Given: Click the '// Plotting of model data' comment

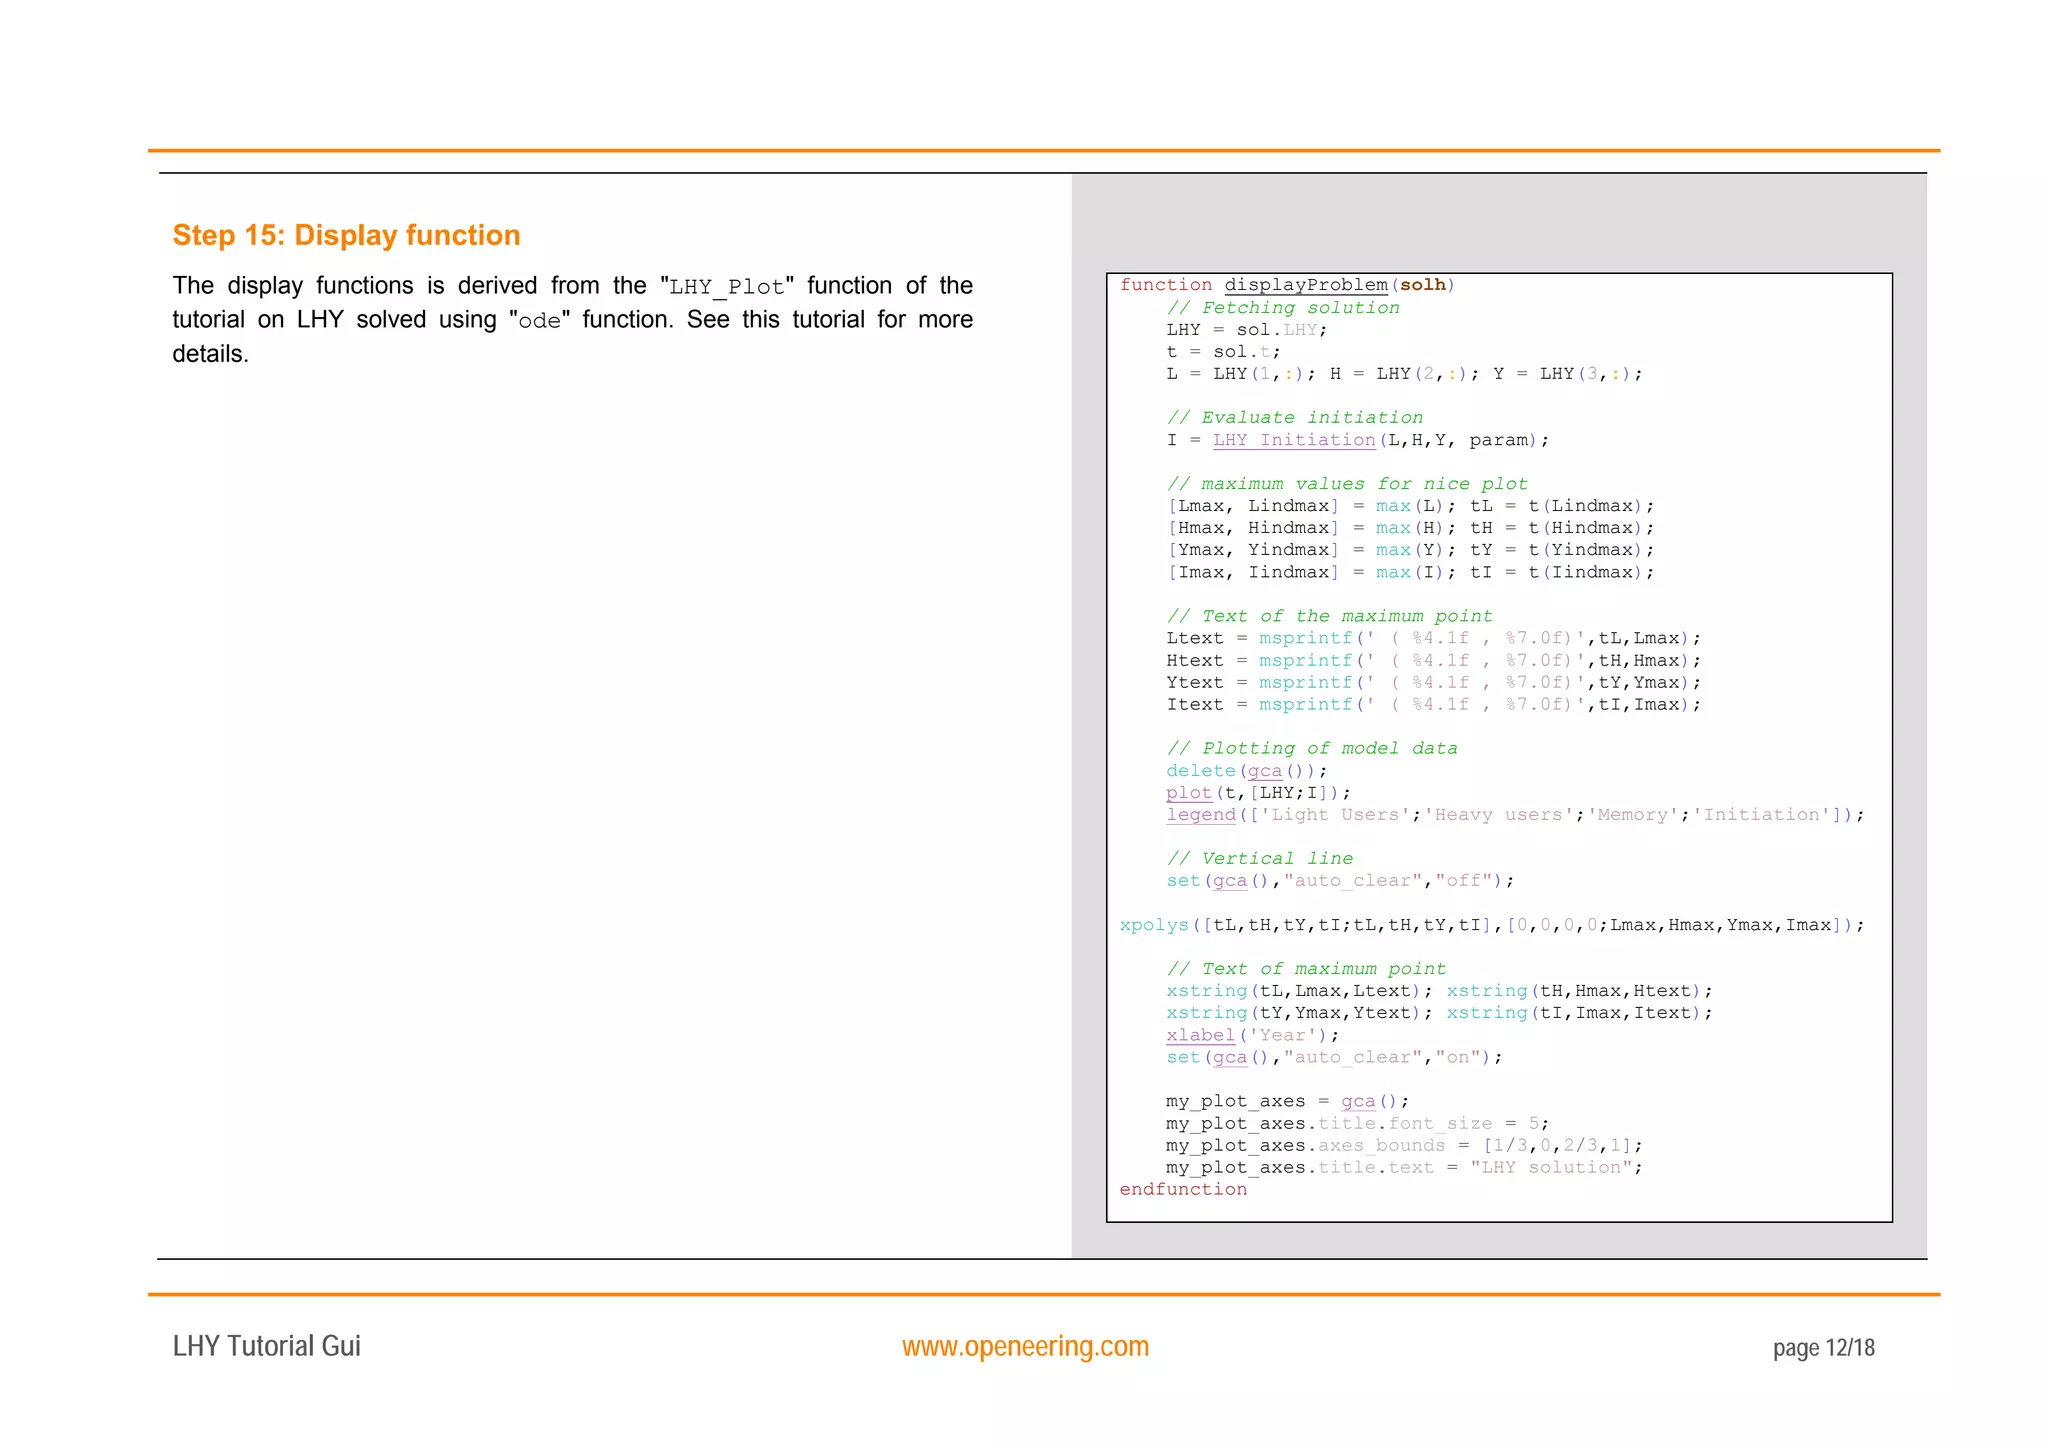Looking at the screenshot, I should click(x=1312, y=748).
